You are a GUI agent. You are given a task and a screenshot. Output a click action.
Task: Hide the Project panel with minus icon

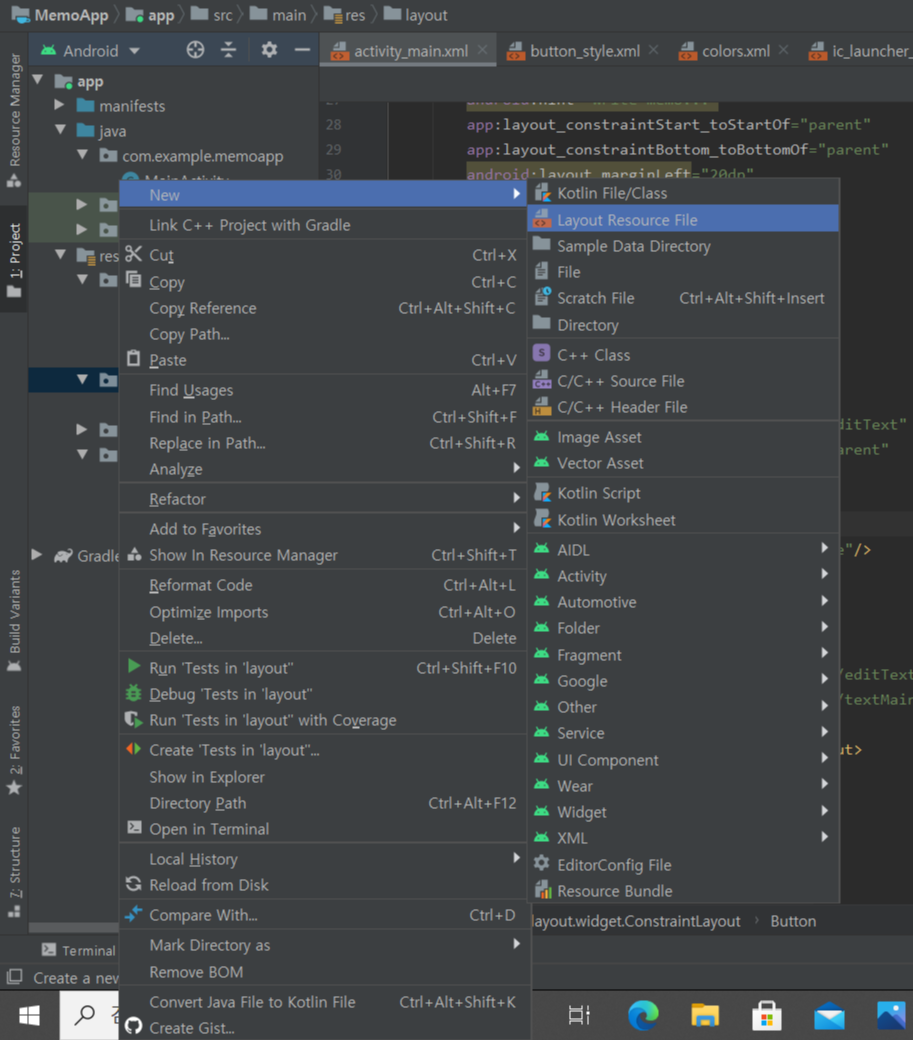302,50
